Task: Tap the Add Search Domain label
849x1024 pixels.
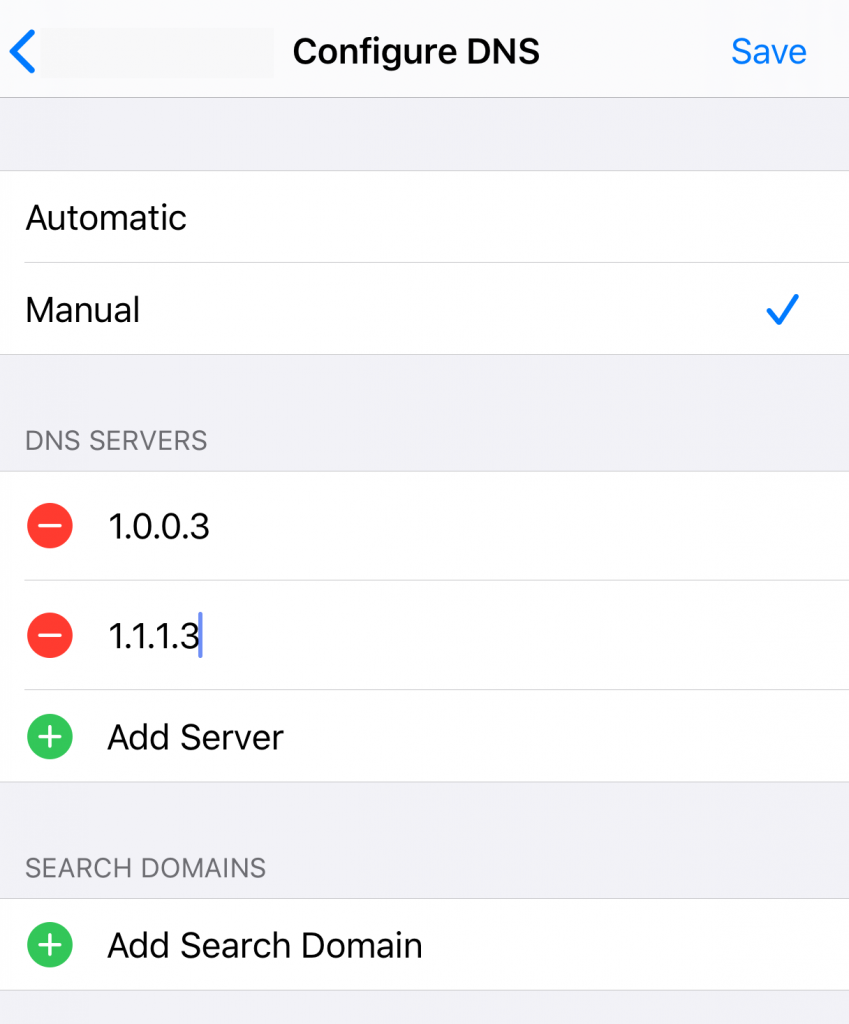Action: 264,945
